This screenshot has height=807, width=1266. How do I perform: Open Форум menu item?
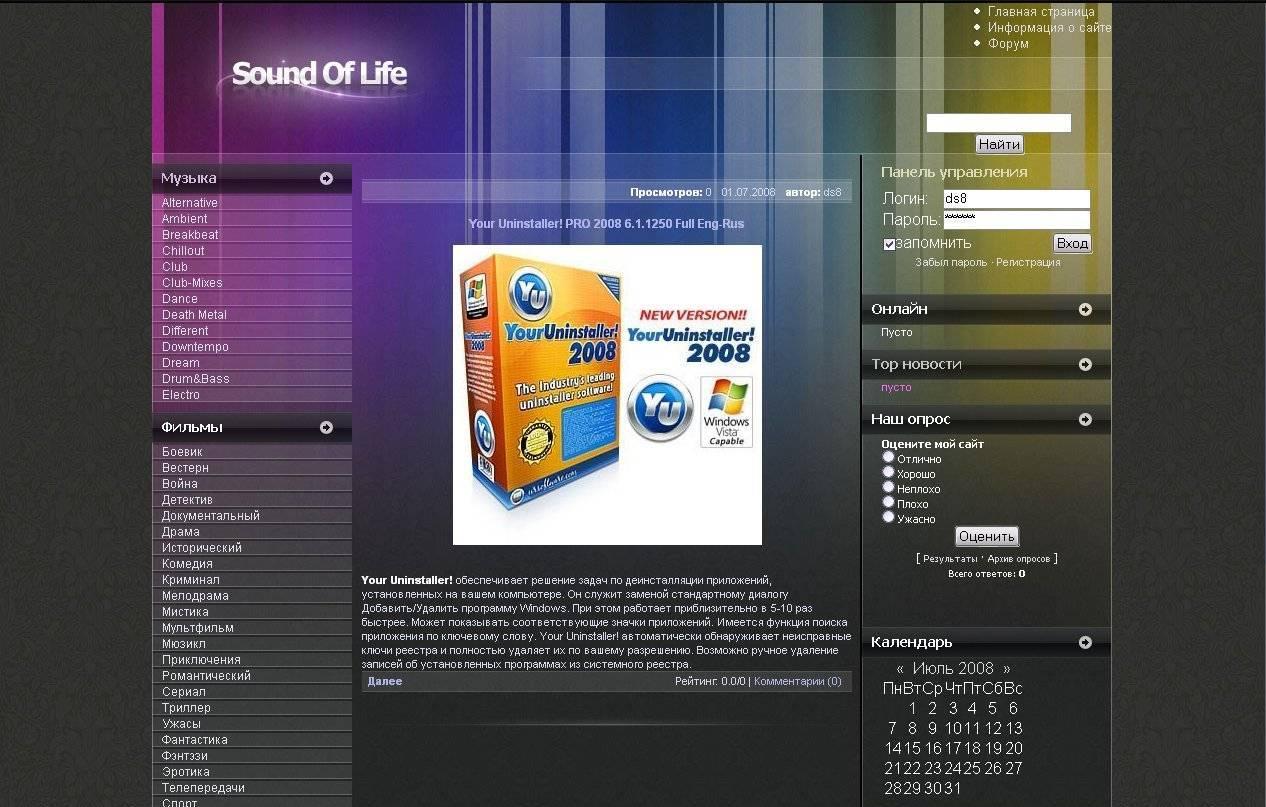click(x=1008, y=44)
